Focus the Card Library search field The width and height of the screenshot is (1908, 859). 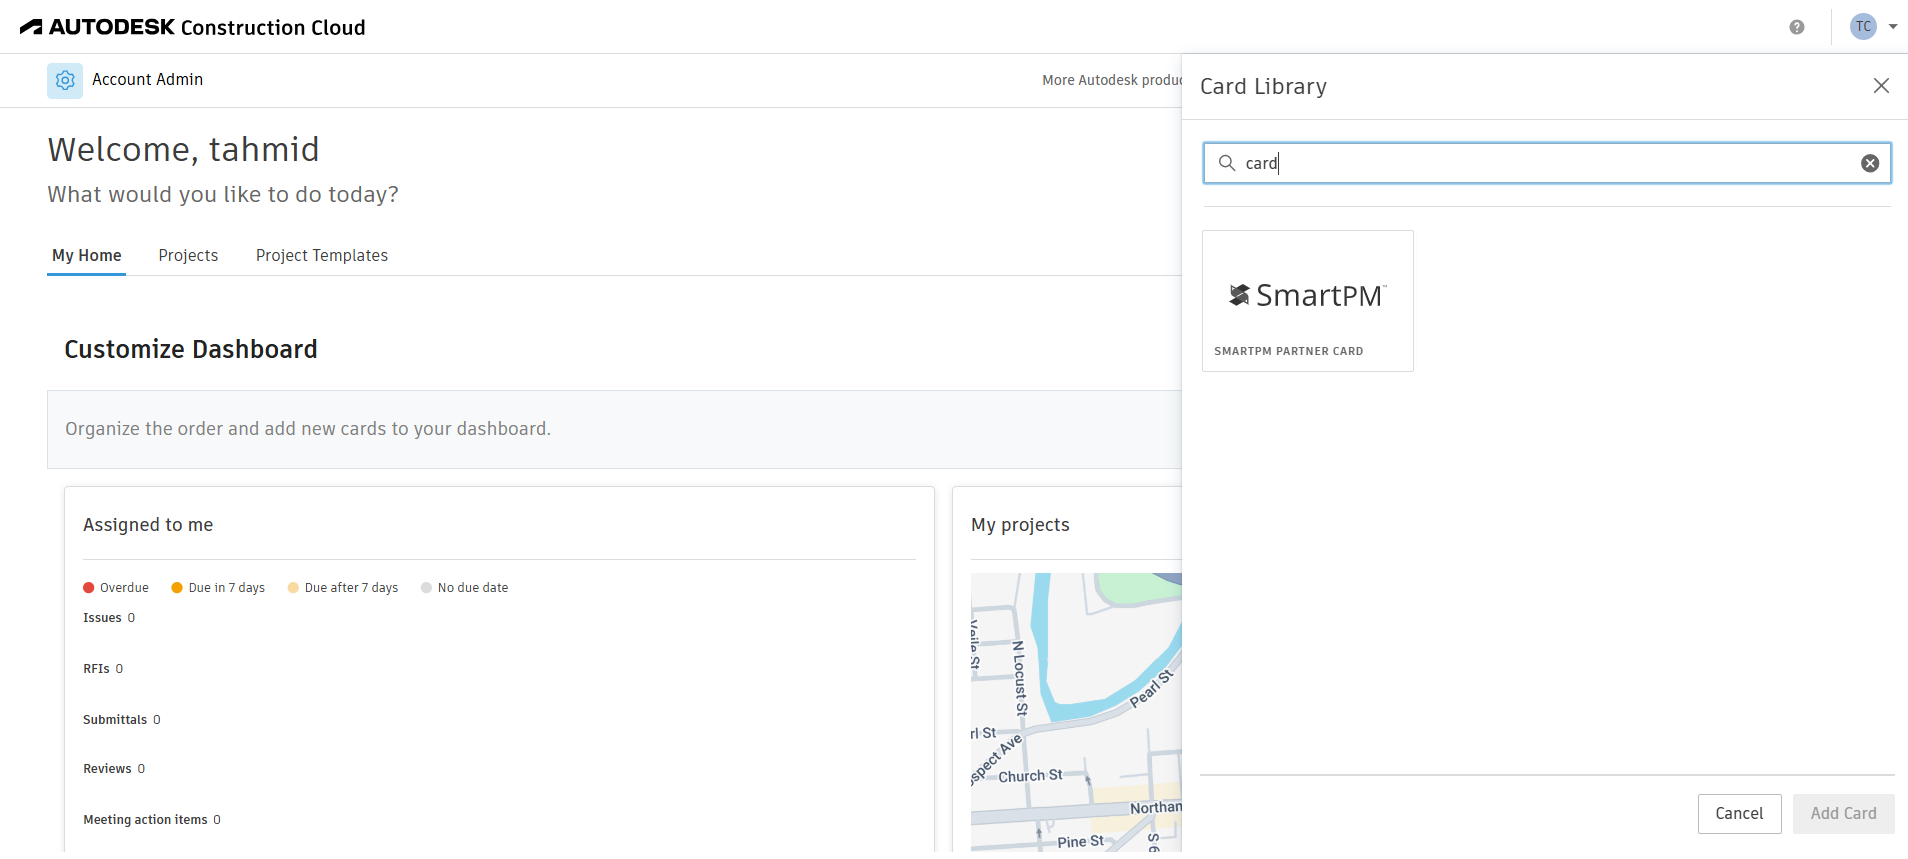coord(1546,163)
